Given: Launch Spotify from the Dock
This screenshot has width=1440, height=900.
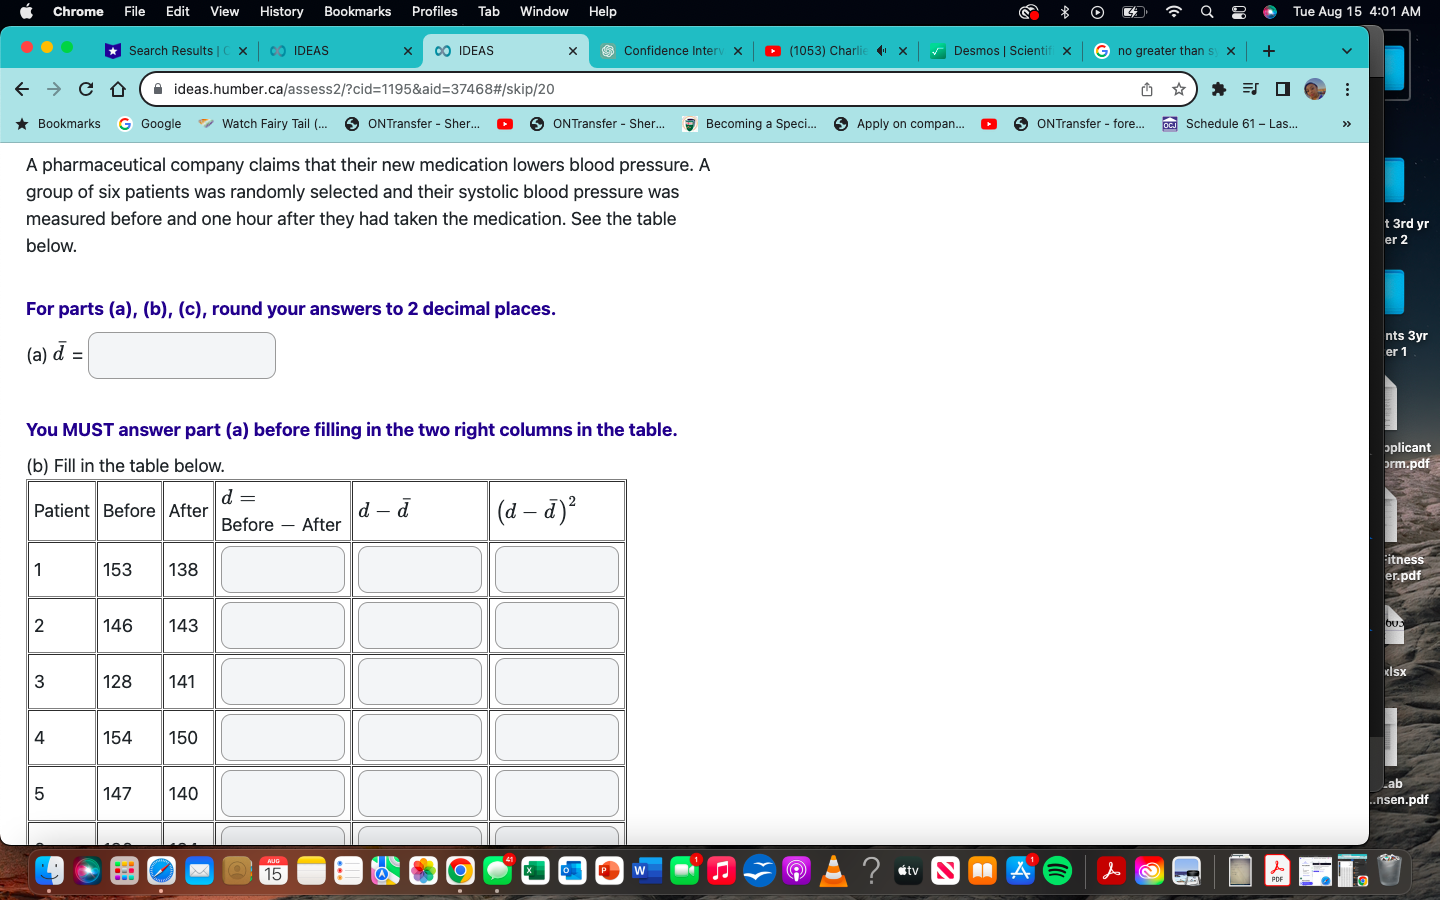Looking at the screenshot, I should [1060, 871].
